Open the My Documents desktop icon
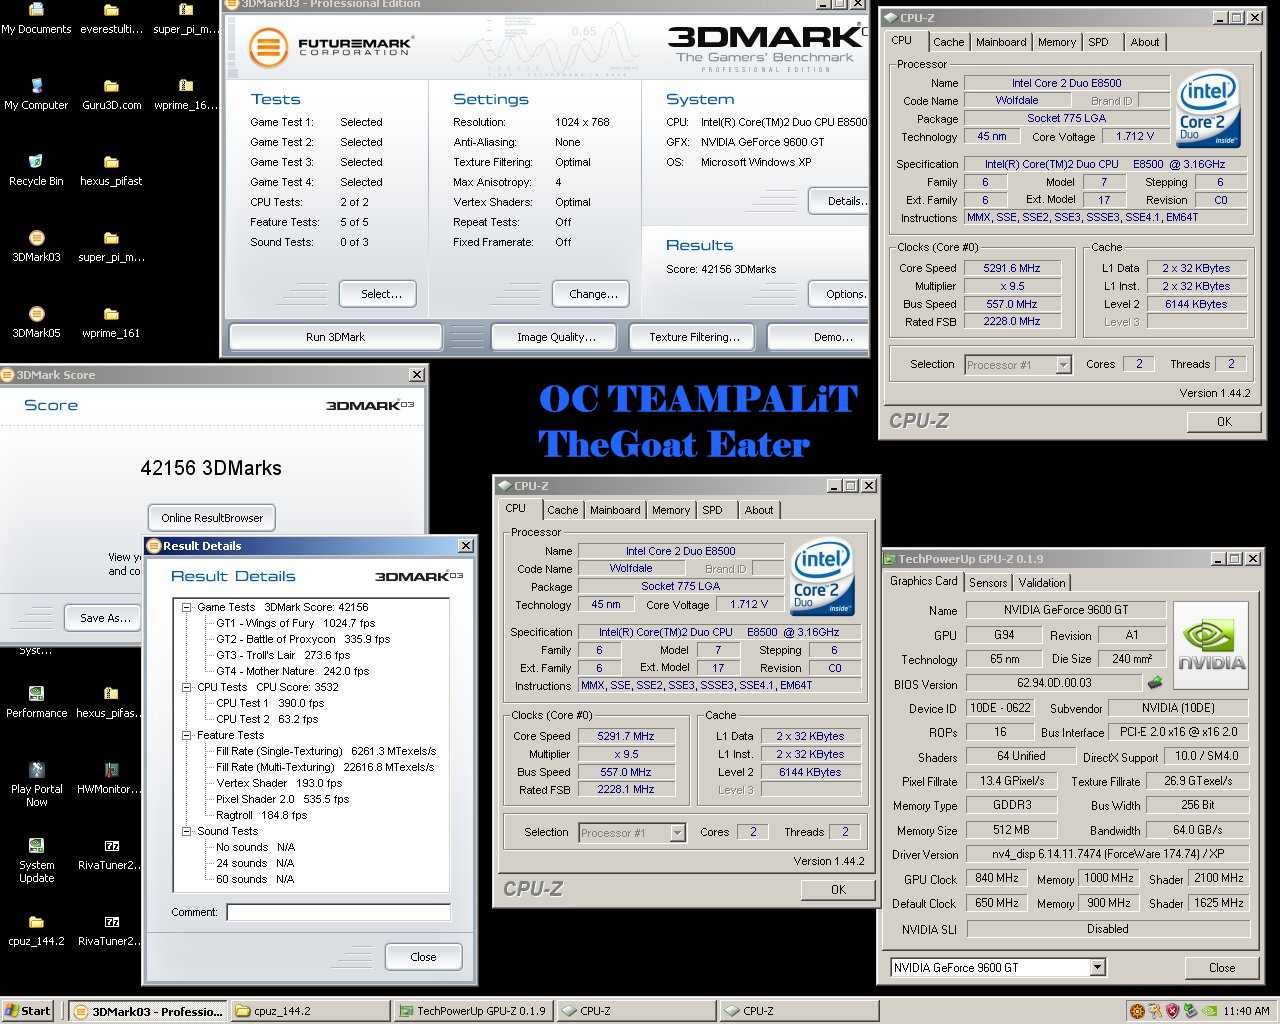This screenshot has width=1280, height=1024. [36, 18]
